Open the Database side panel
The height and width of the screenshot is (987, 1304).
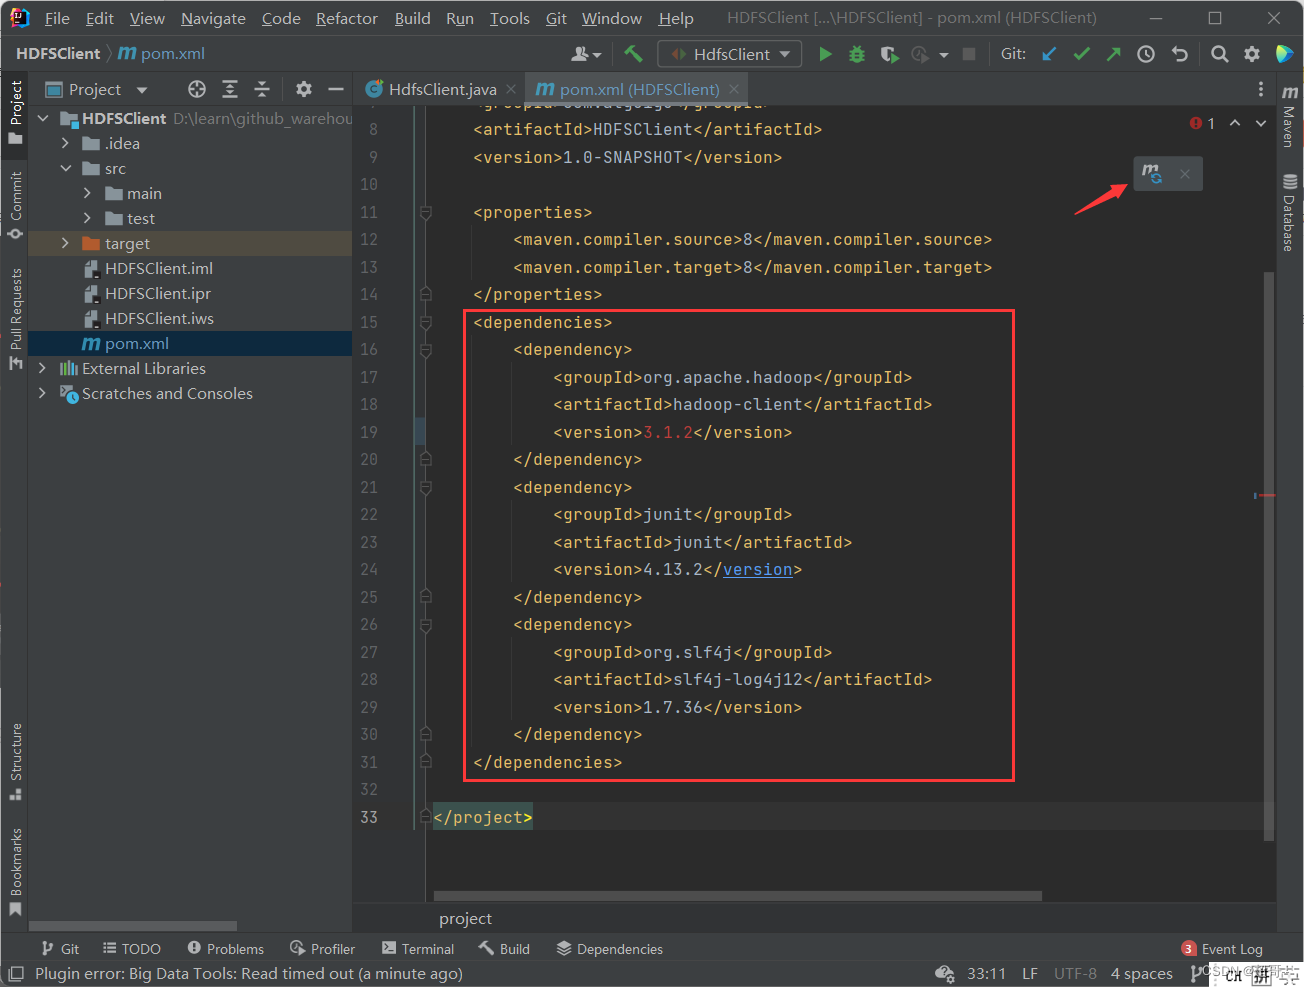(x=1289, y=212)
